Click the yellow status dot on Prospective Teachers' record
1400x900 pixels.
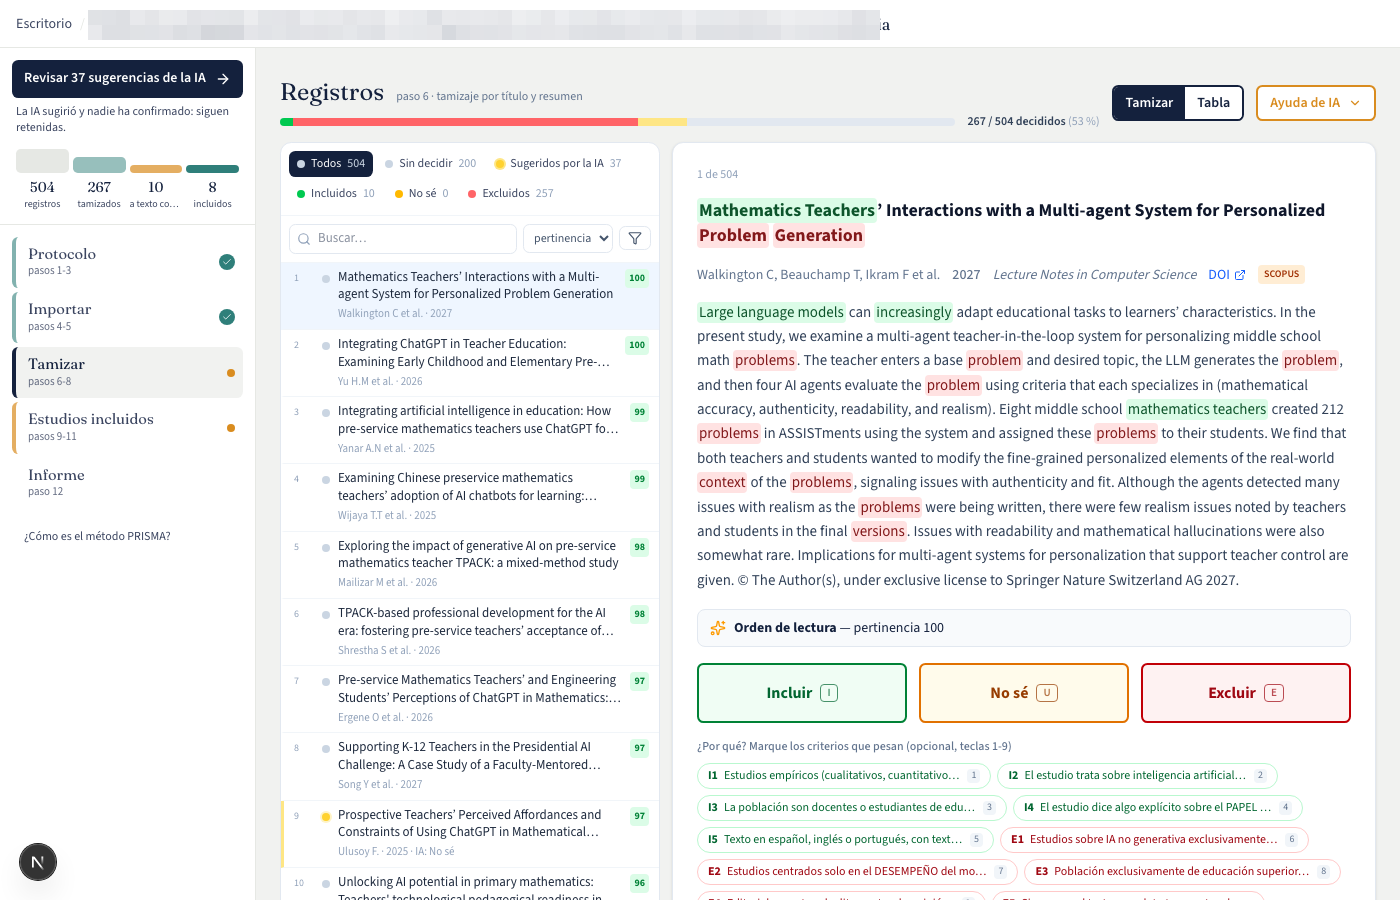[x=326, y=817]
